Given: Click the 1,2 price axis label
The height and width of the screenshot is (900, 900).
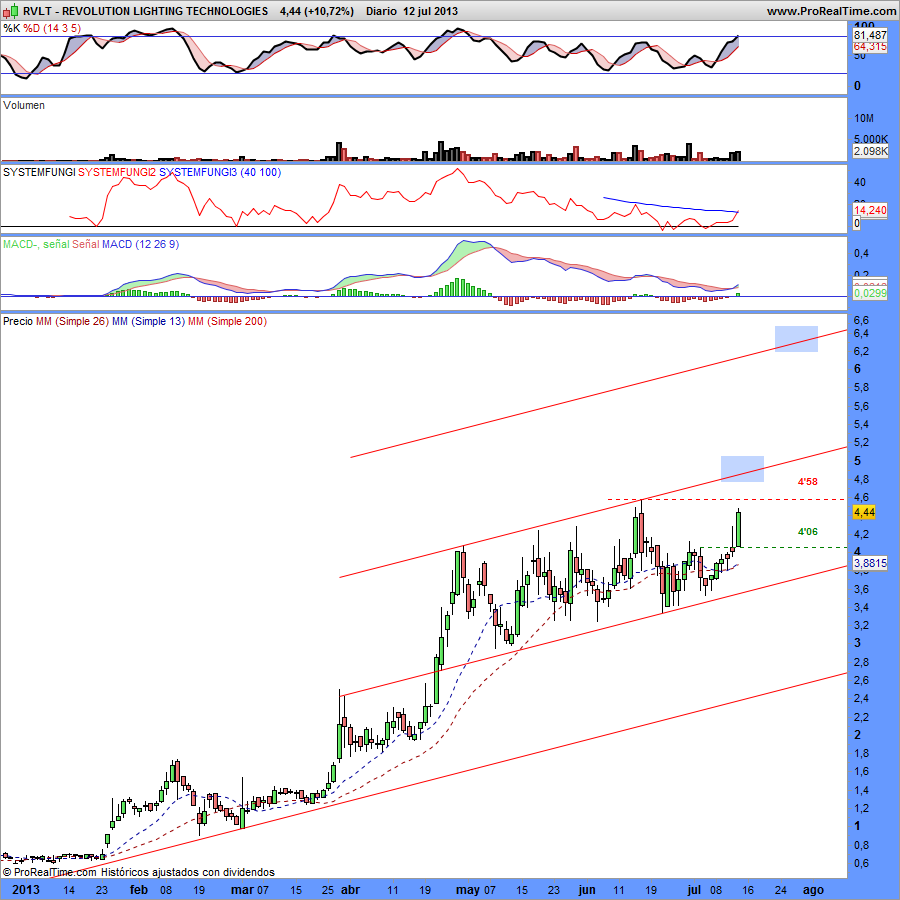Looking at the screenshot, I should (x=862, y=808).
